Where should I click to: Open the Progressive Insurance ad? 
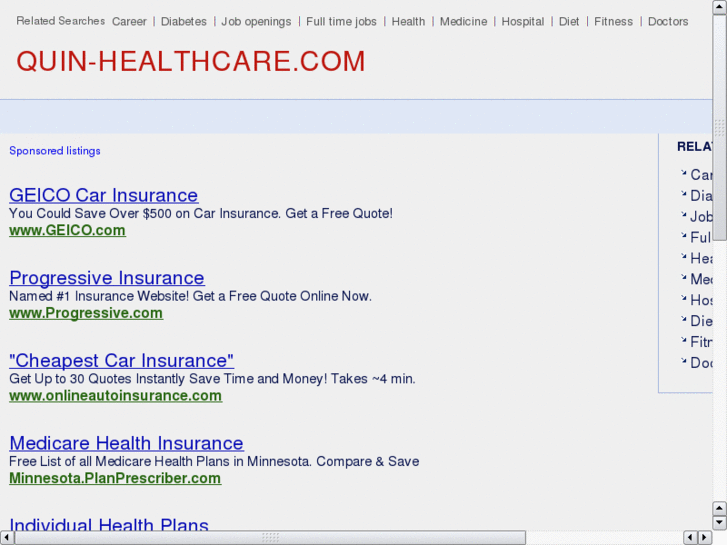[107, 278]
